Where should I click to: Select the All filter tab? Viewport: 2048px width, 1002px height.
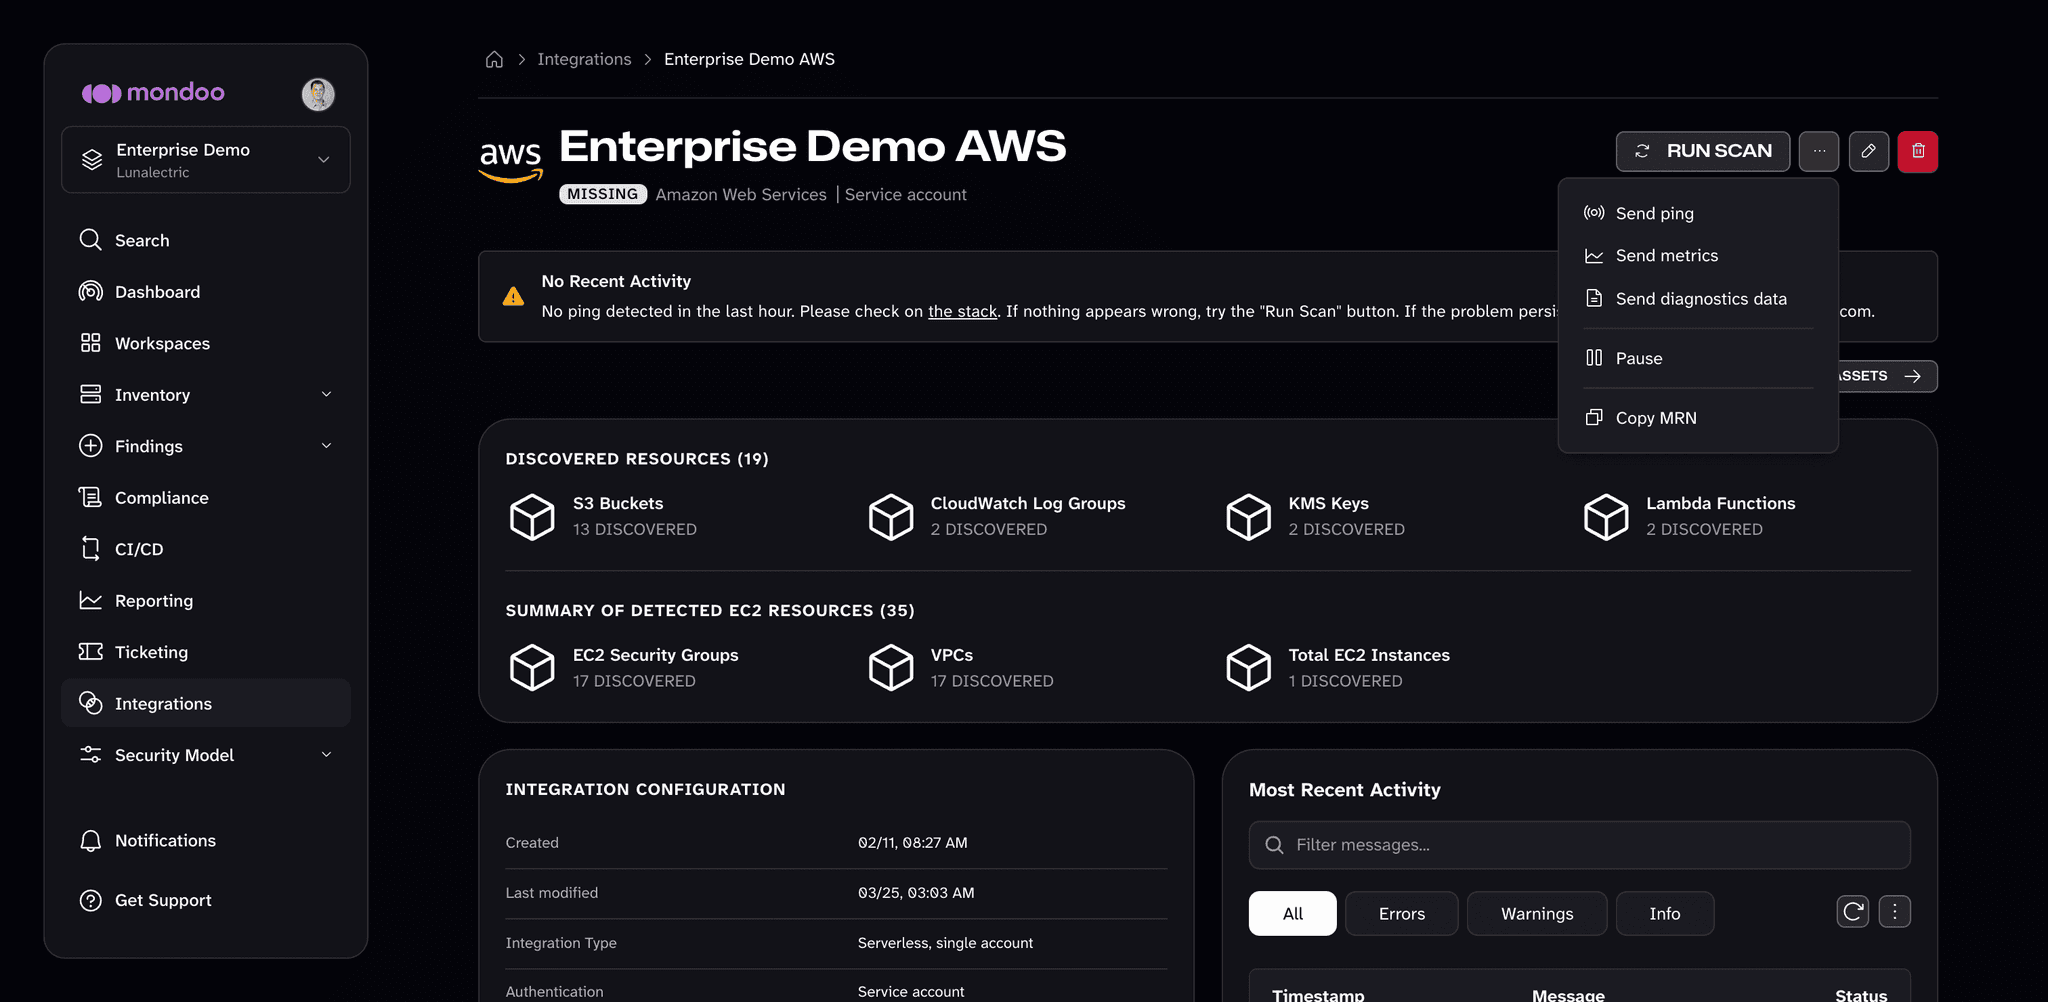(x=1292, y=913)
